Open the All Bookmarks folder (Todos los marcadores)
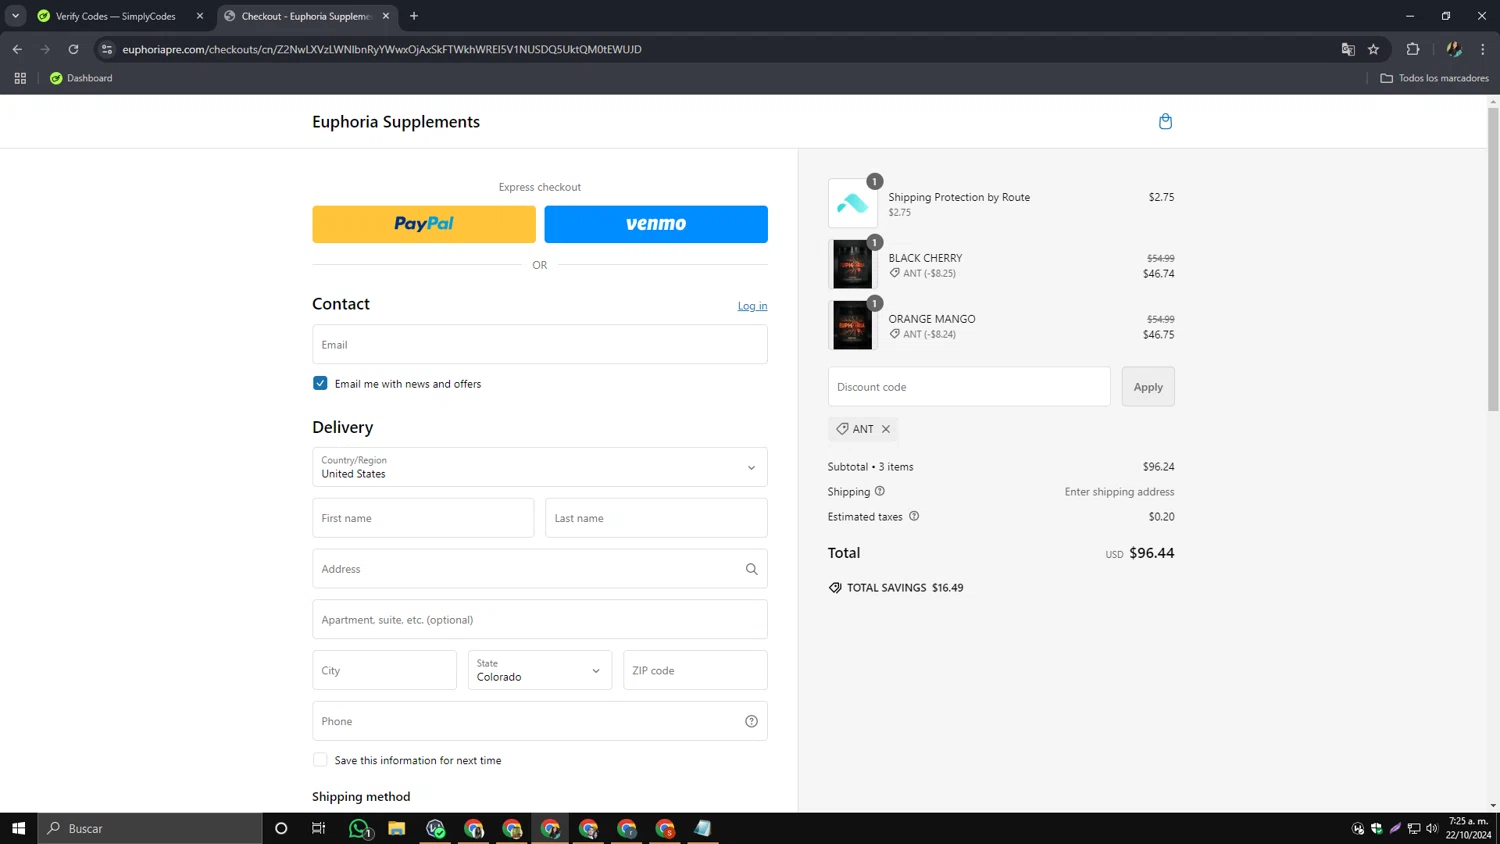This screenshot has width=1500, height=844. pyautogui.click(x=1434, y=78)
